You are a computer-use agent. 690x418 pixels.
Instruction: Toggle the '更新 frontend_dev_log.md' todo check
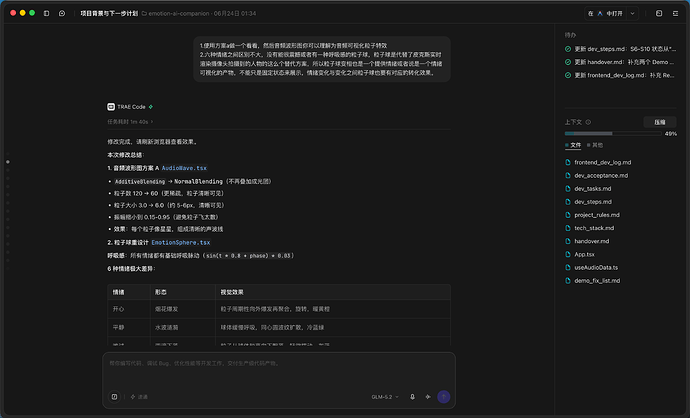pyautogui.click(x=568, y=75)
